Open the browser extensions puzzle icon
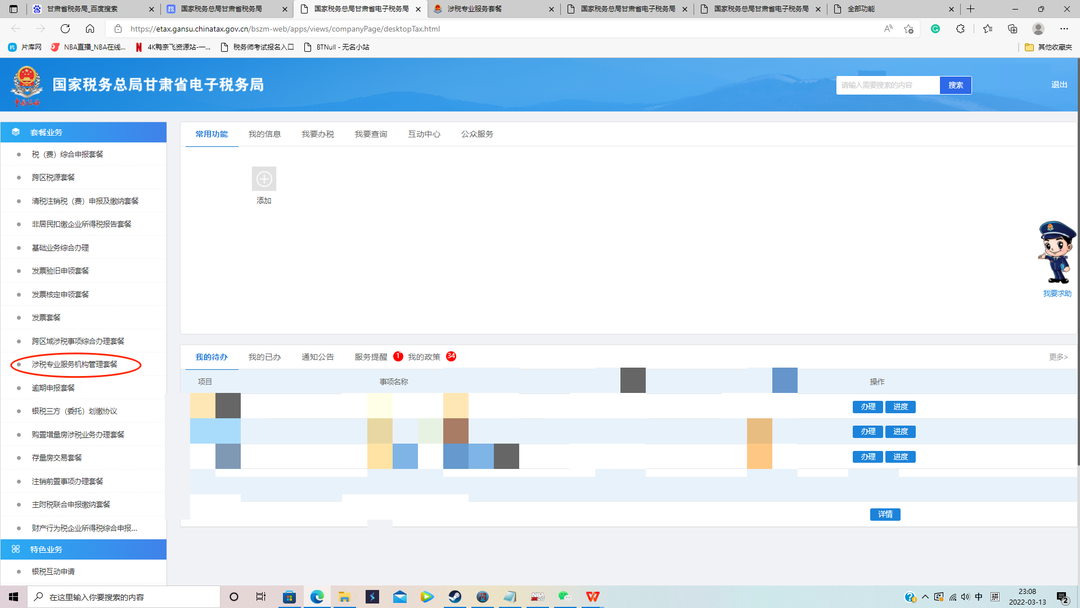The width and height of the screenshot is (1080, 608). pyautogui.click(x=960, y=29)
